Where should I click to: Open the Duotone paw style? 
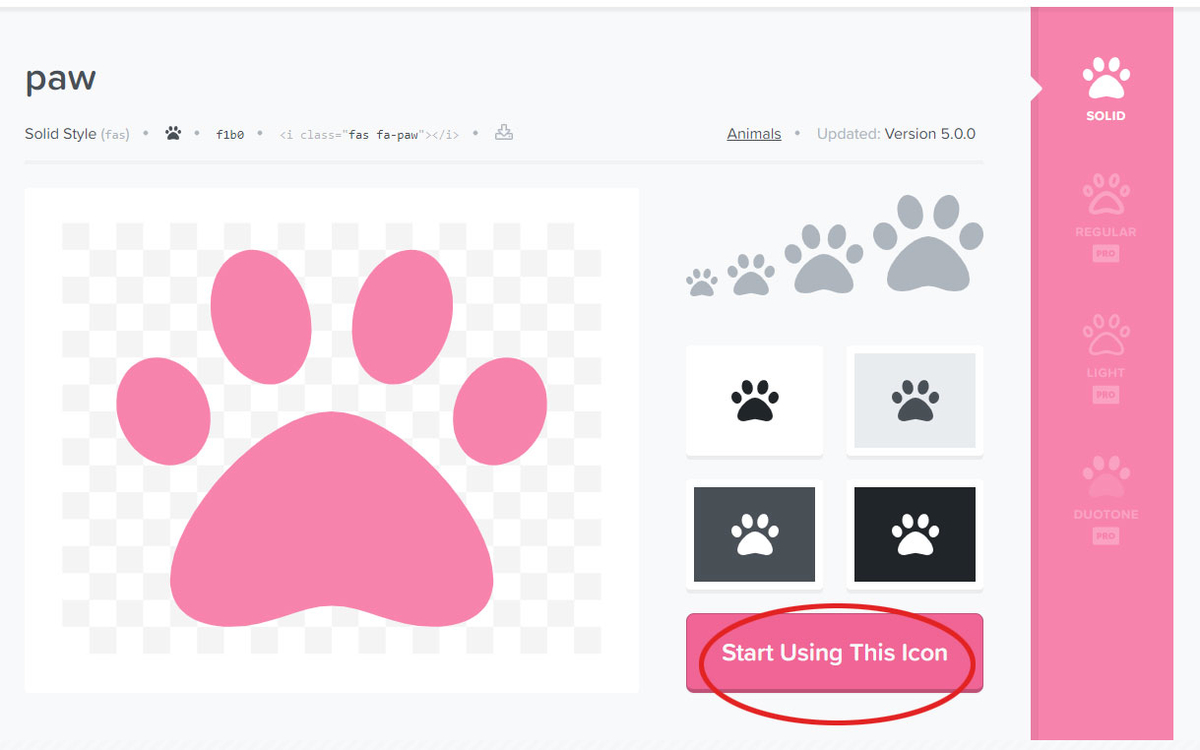coord(1104,485)
